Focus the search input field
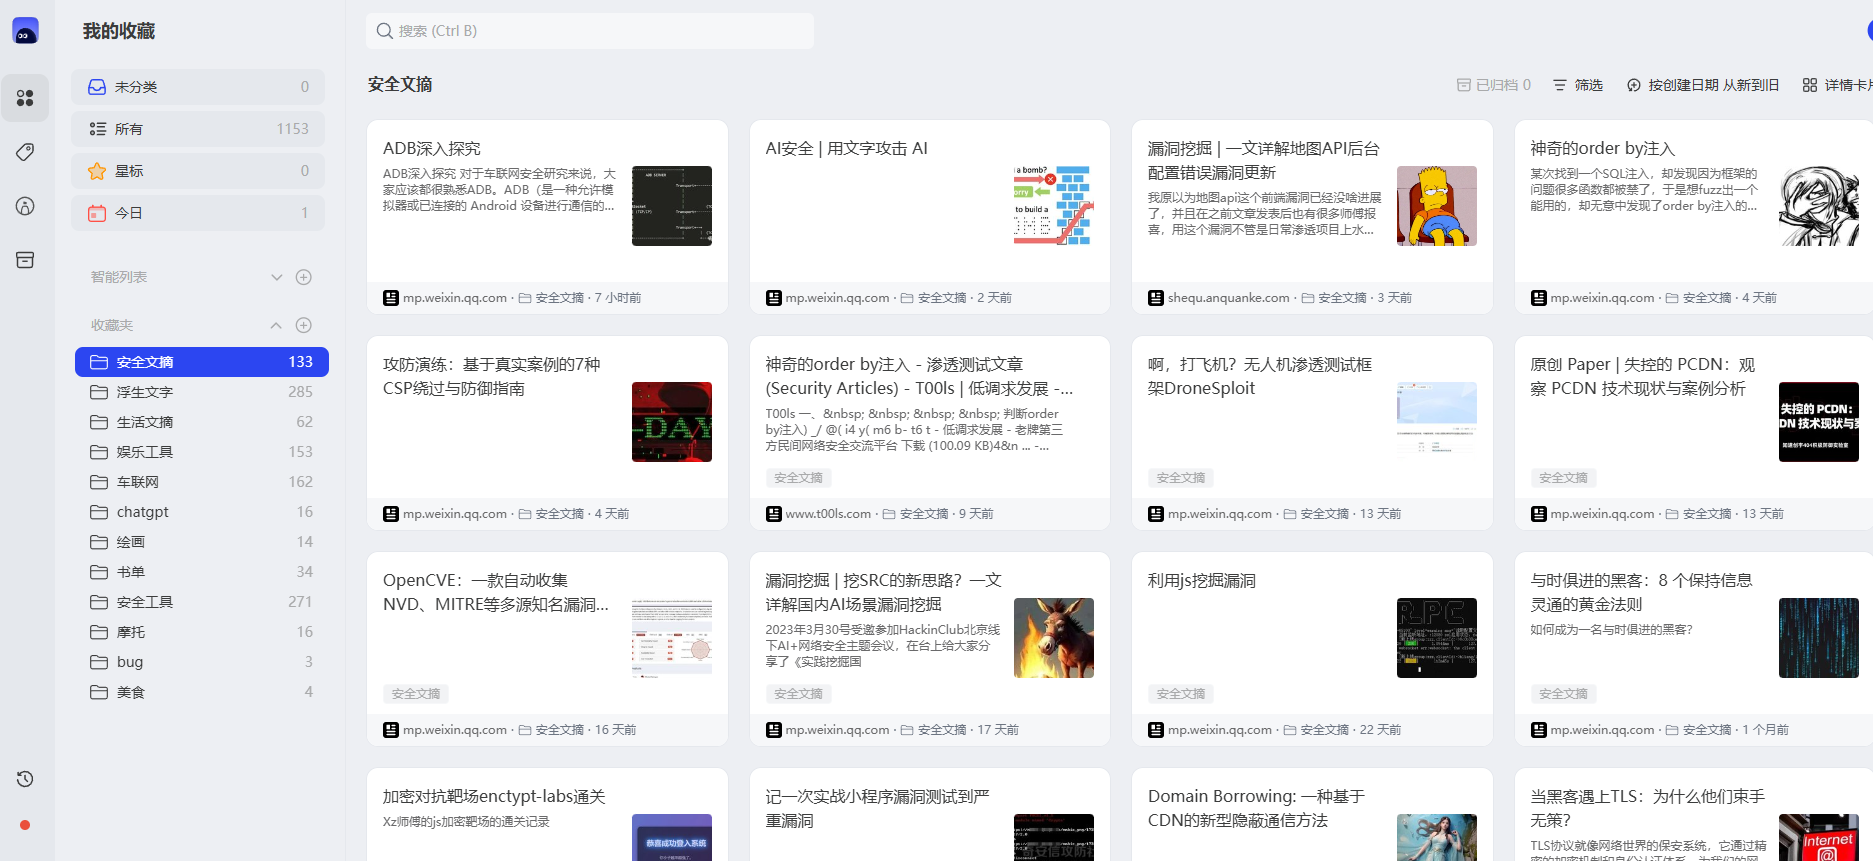This screenshot has width=1873, height=861. coord(590,31)
